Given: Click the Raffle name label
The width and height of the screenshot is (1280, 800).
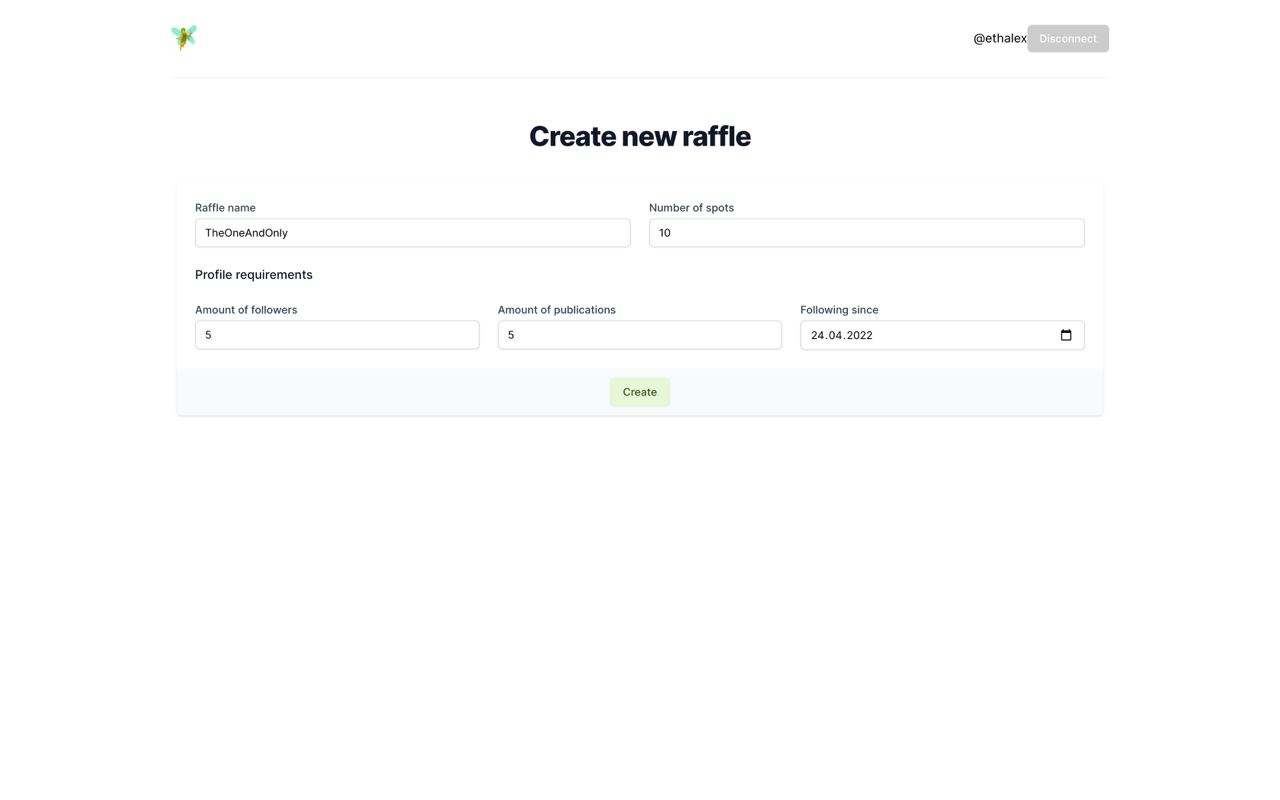Looking at the screenshot, I should click(x=225, y=208).
